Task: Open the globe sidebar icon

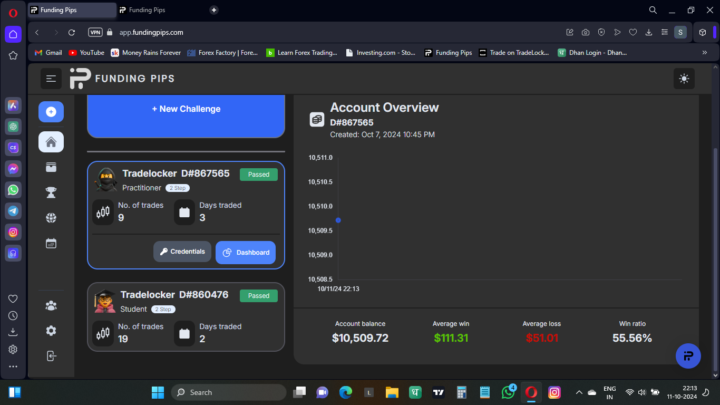Action: (x=51, y=218)
